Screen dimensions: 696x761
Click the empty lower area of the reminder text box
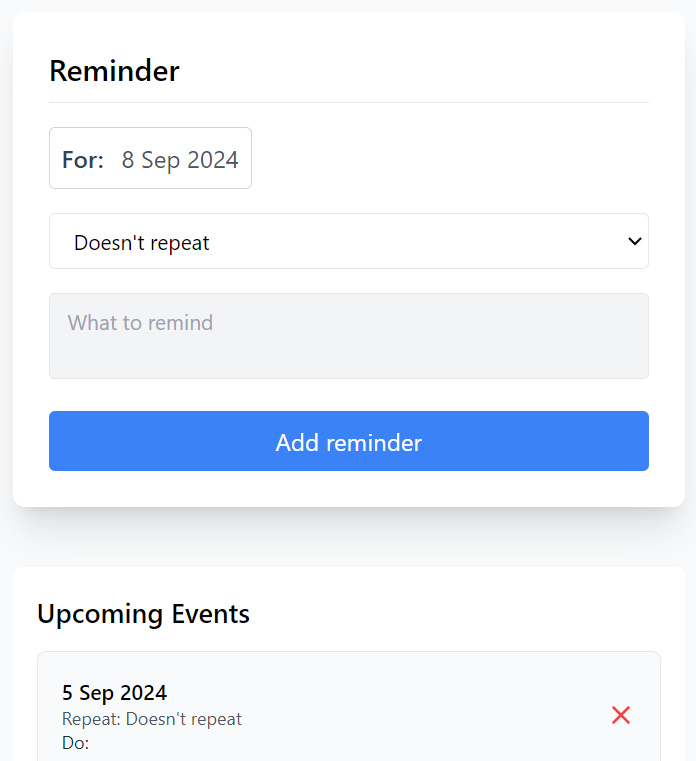click(348, 359)
